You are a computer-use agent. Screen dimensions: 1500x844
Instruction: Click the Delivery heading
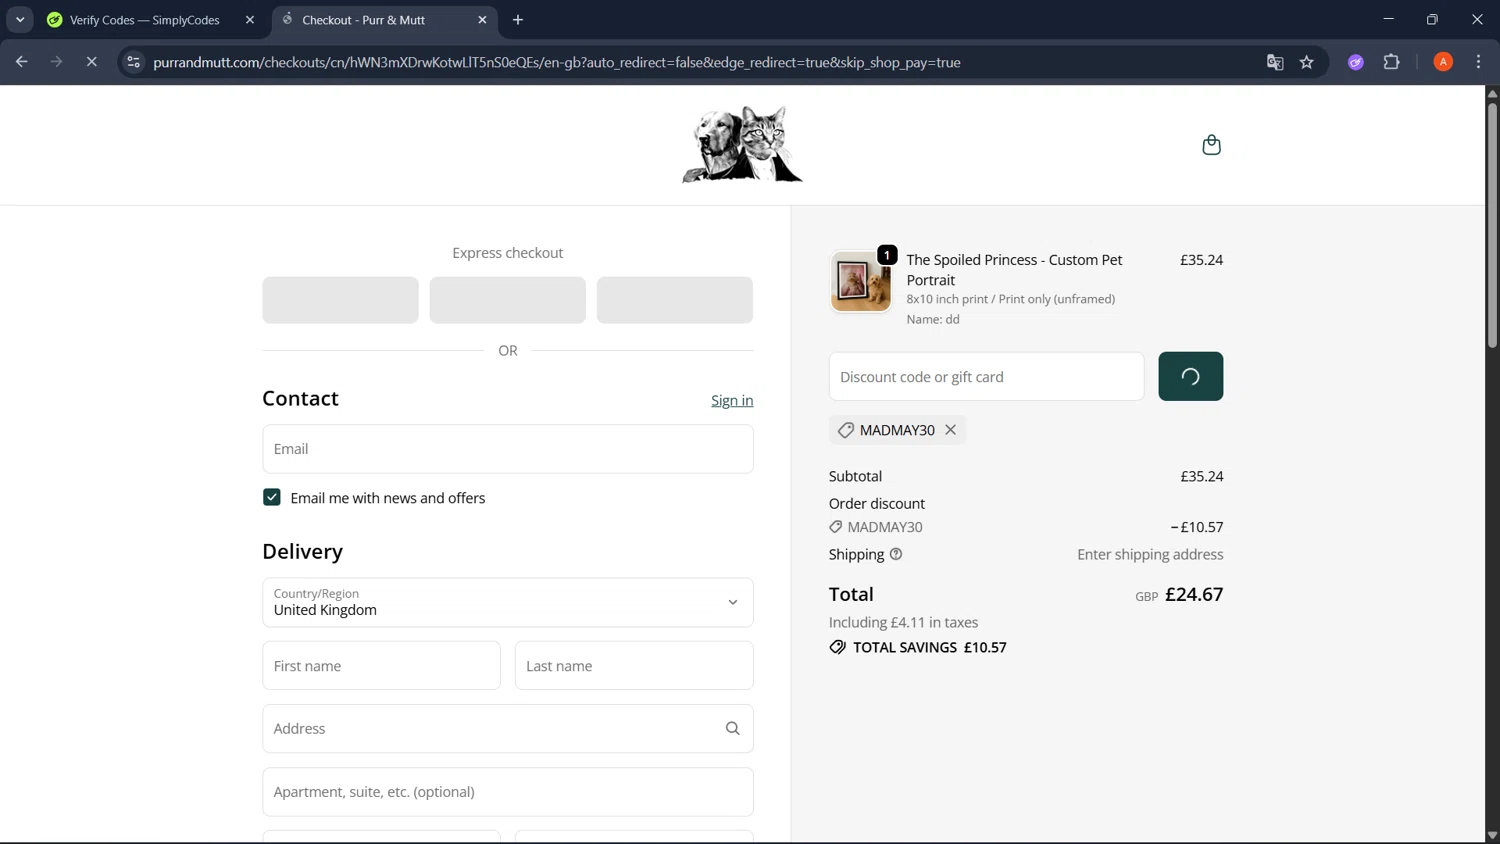303,551
